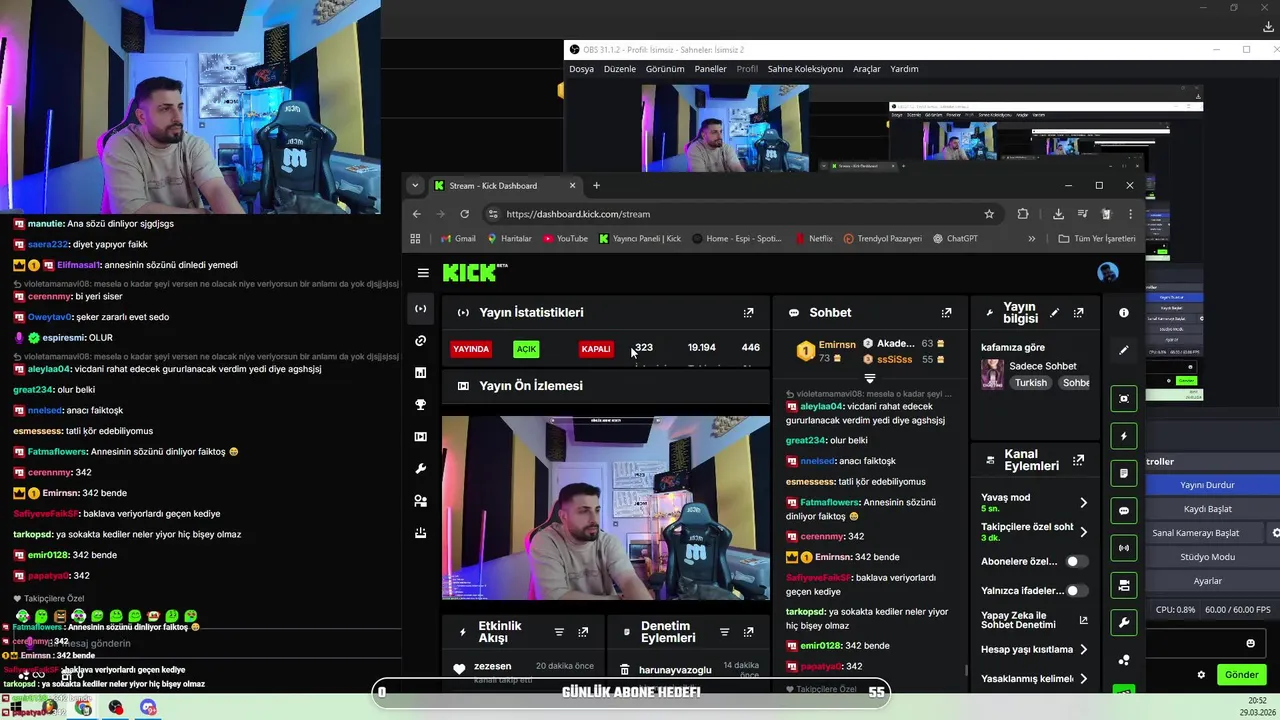Open the YouTube bookmark
1280x720 pixels.
[x=565, y=239]
